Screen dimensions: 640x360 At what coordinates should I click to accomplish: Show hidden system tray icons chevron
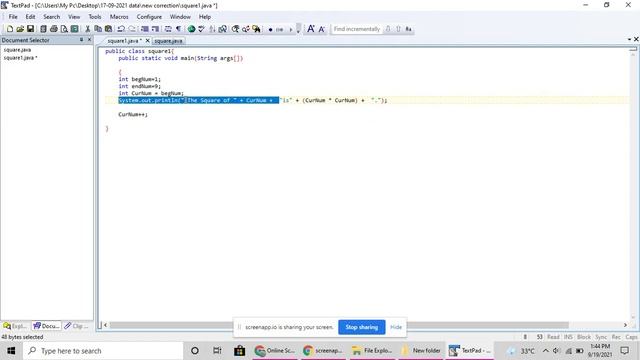pyautogui.click(x=545, y=351)
